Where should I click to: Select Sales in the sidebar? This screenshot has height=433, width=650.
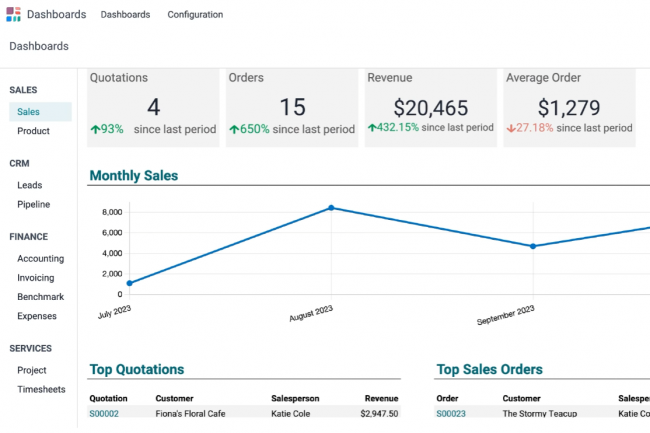coord(29,112)
